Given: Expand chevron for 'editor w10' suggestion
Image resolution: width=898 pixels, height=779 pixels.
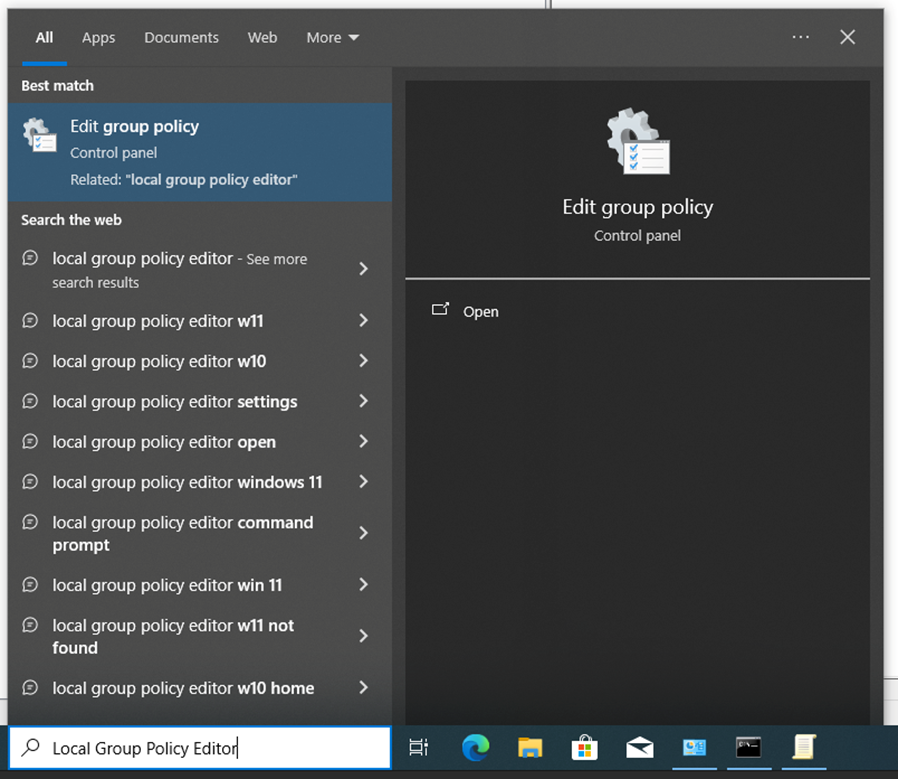Looking at the screenshot, I should [x=363, y=360].
